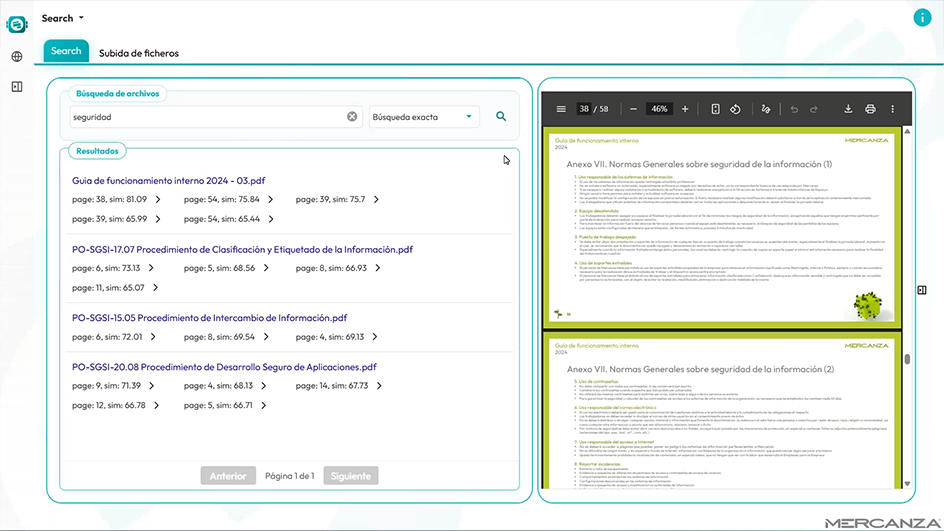Toggle the PDF viewer sidebar menu
The image size is (944, 531).
561,109
